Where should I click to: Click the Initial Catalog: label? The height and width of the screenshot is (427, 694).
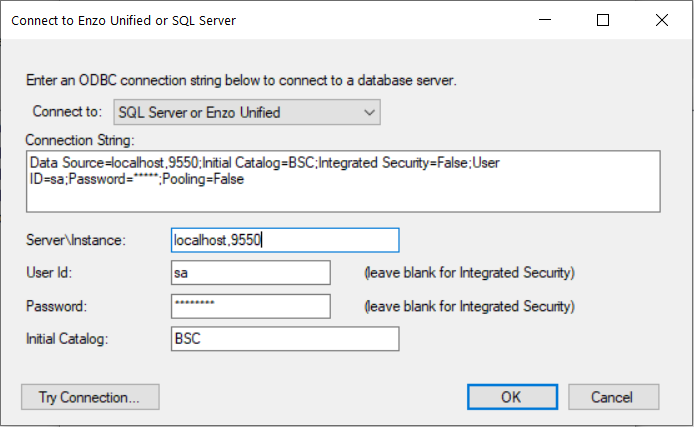[67, 339]
